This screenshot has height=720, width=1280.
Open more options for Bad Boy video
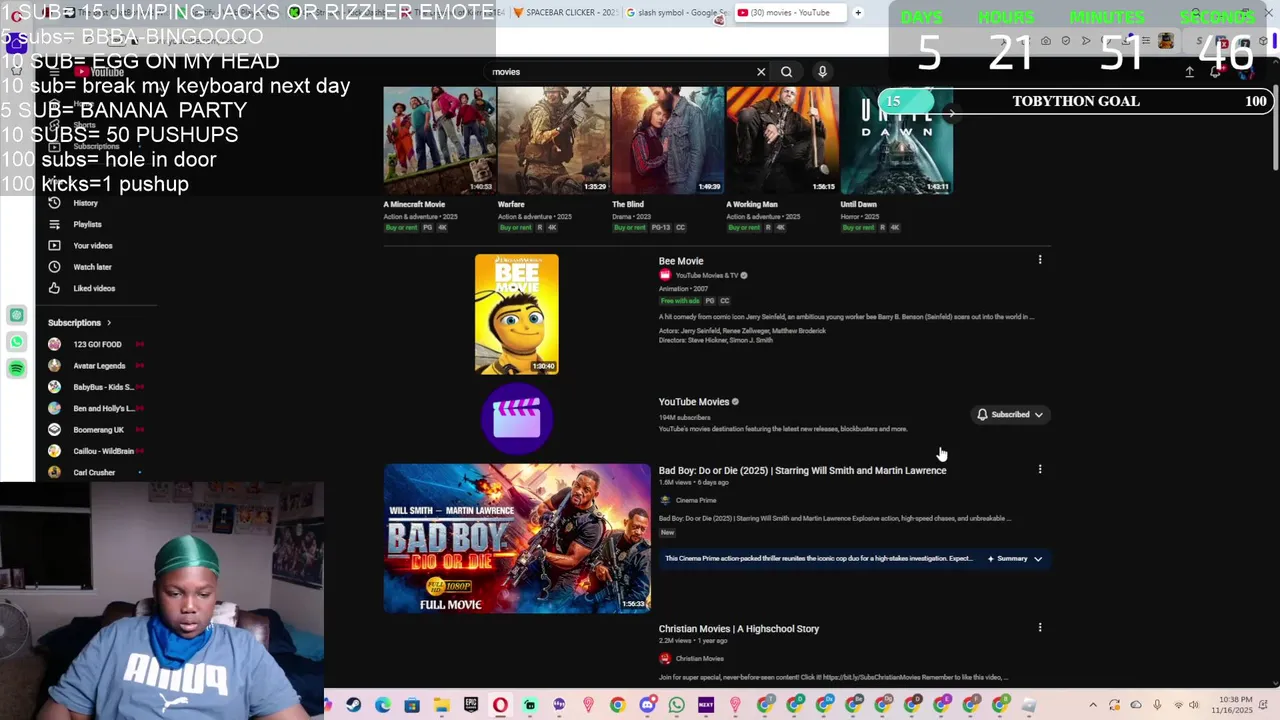coord(1040,469)
